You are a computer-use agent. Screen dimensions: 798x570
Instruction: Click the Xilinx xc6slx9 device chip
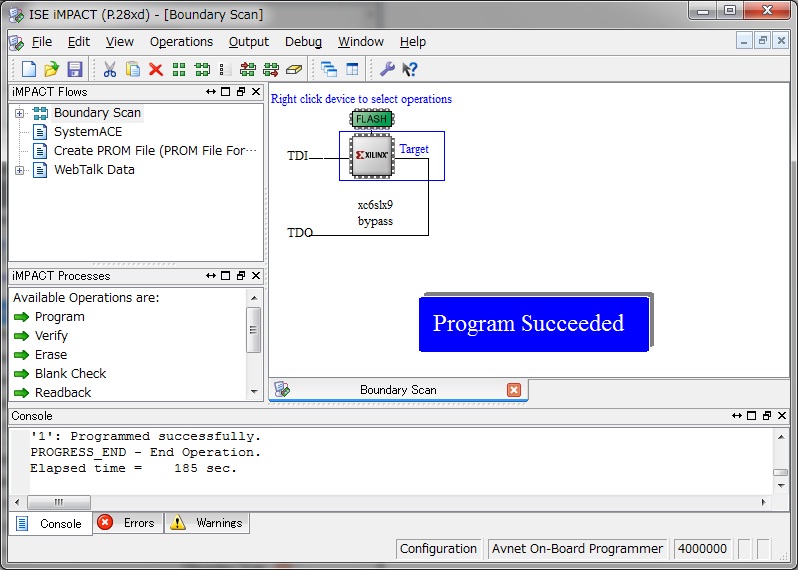(x=372, y=156)
